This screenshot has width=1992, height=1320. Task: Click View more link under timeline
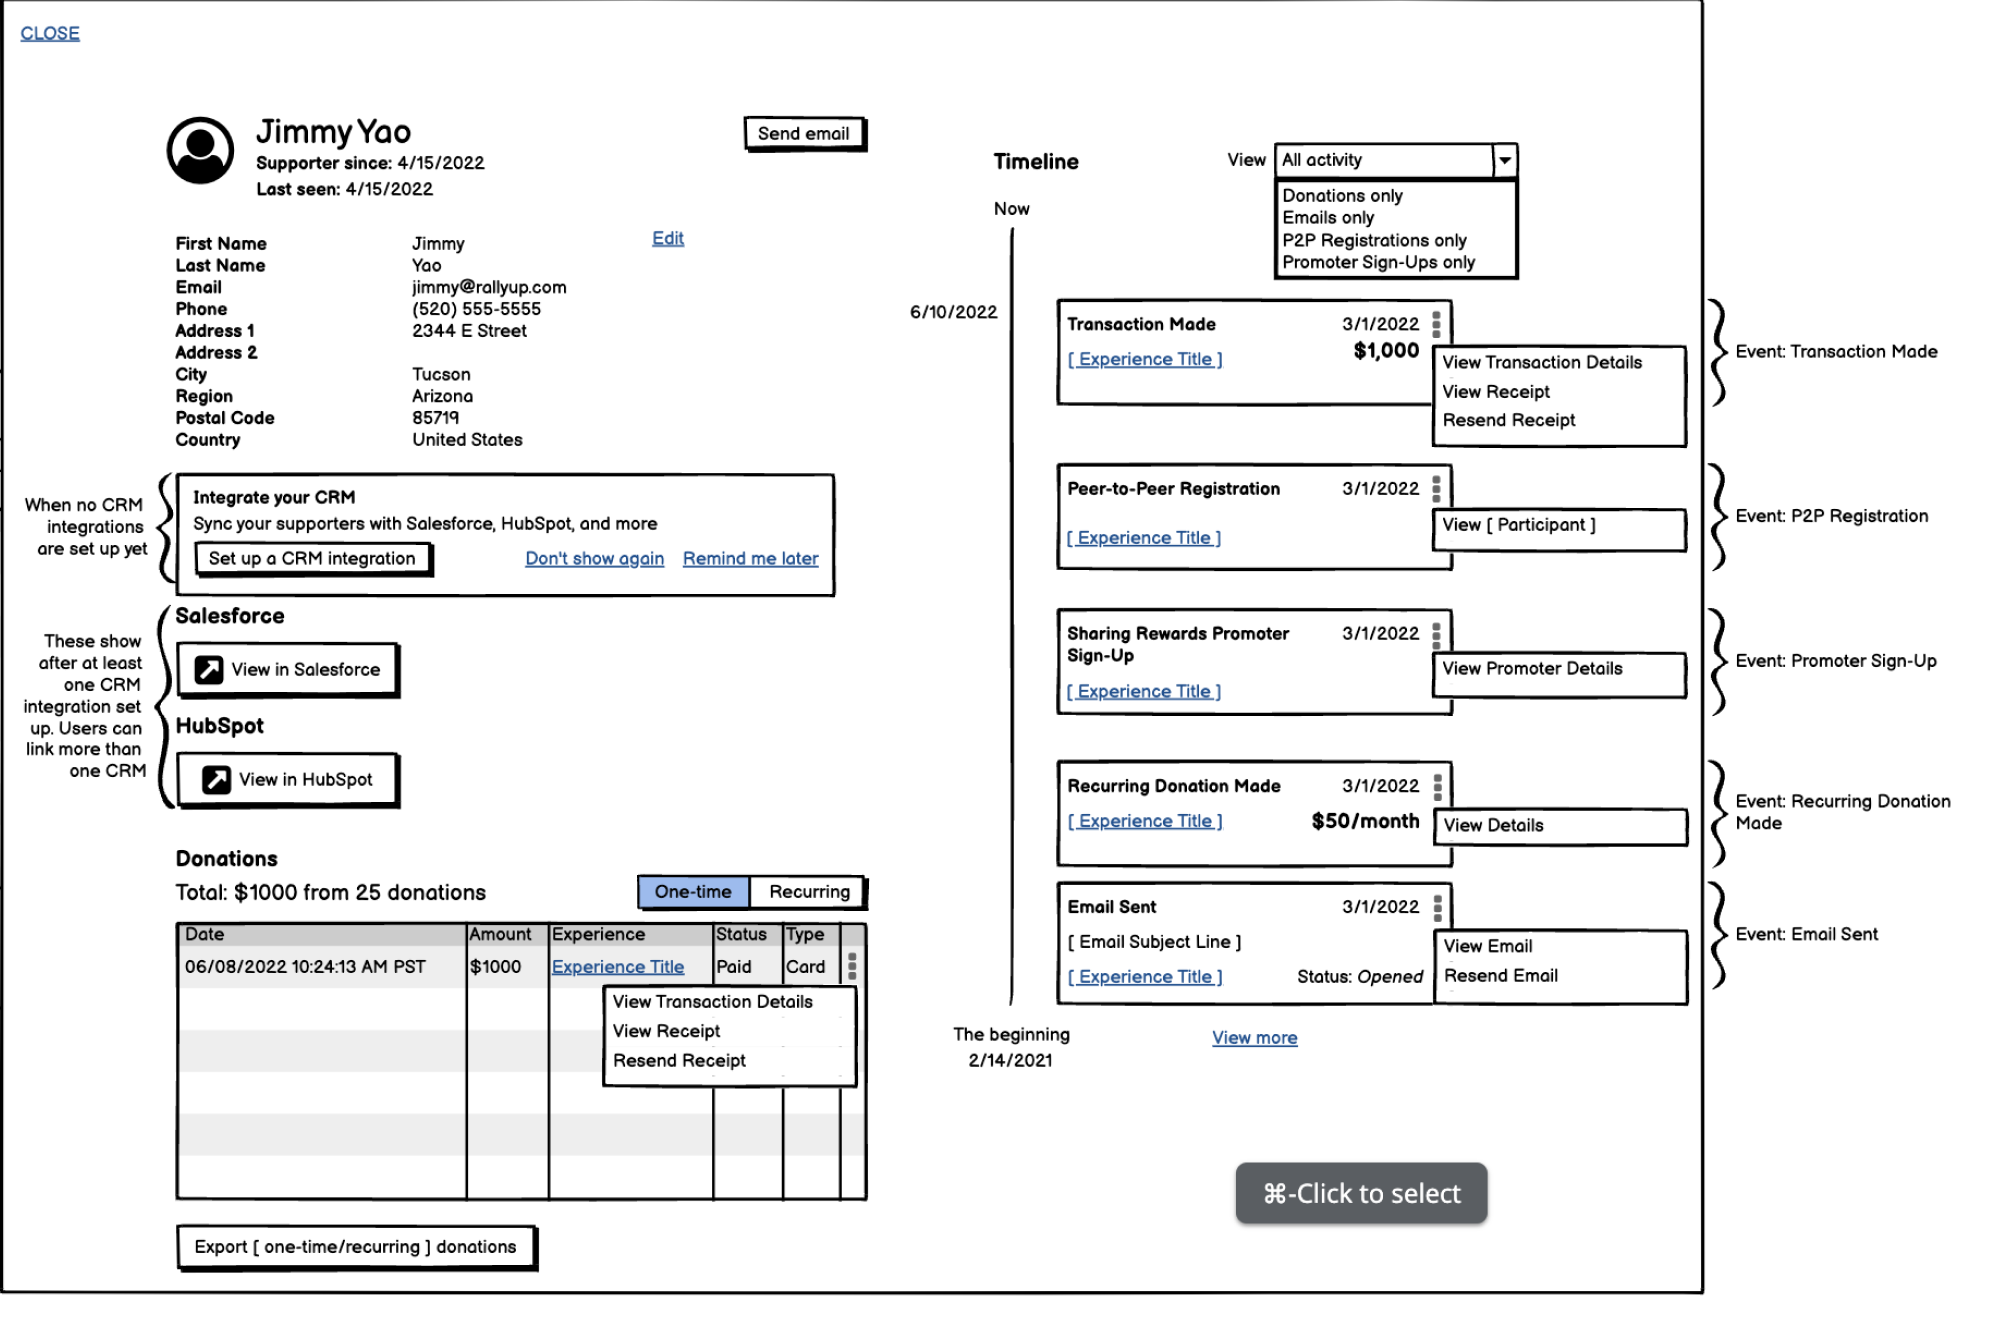click(1255, 1038)
